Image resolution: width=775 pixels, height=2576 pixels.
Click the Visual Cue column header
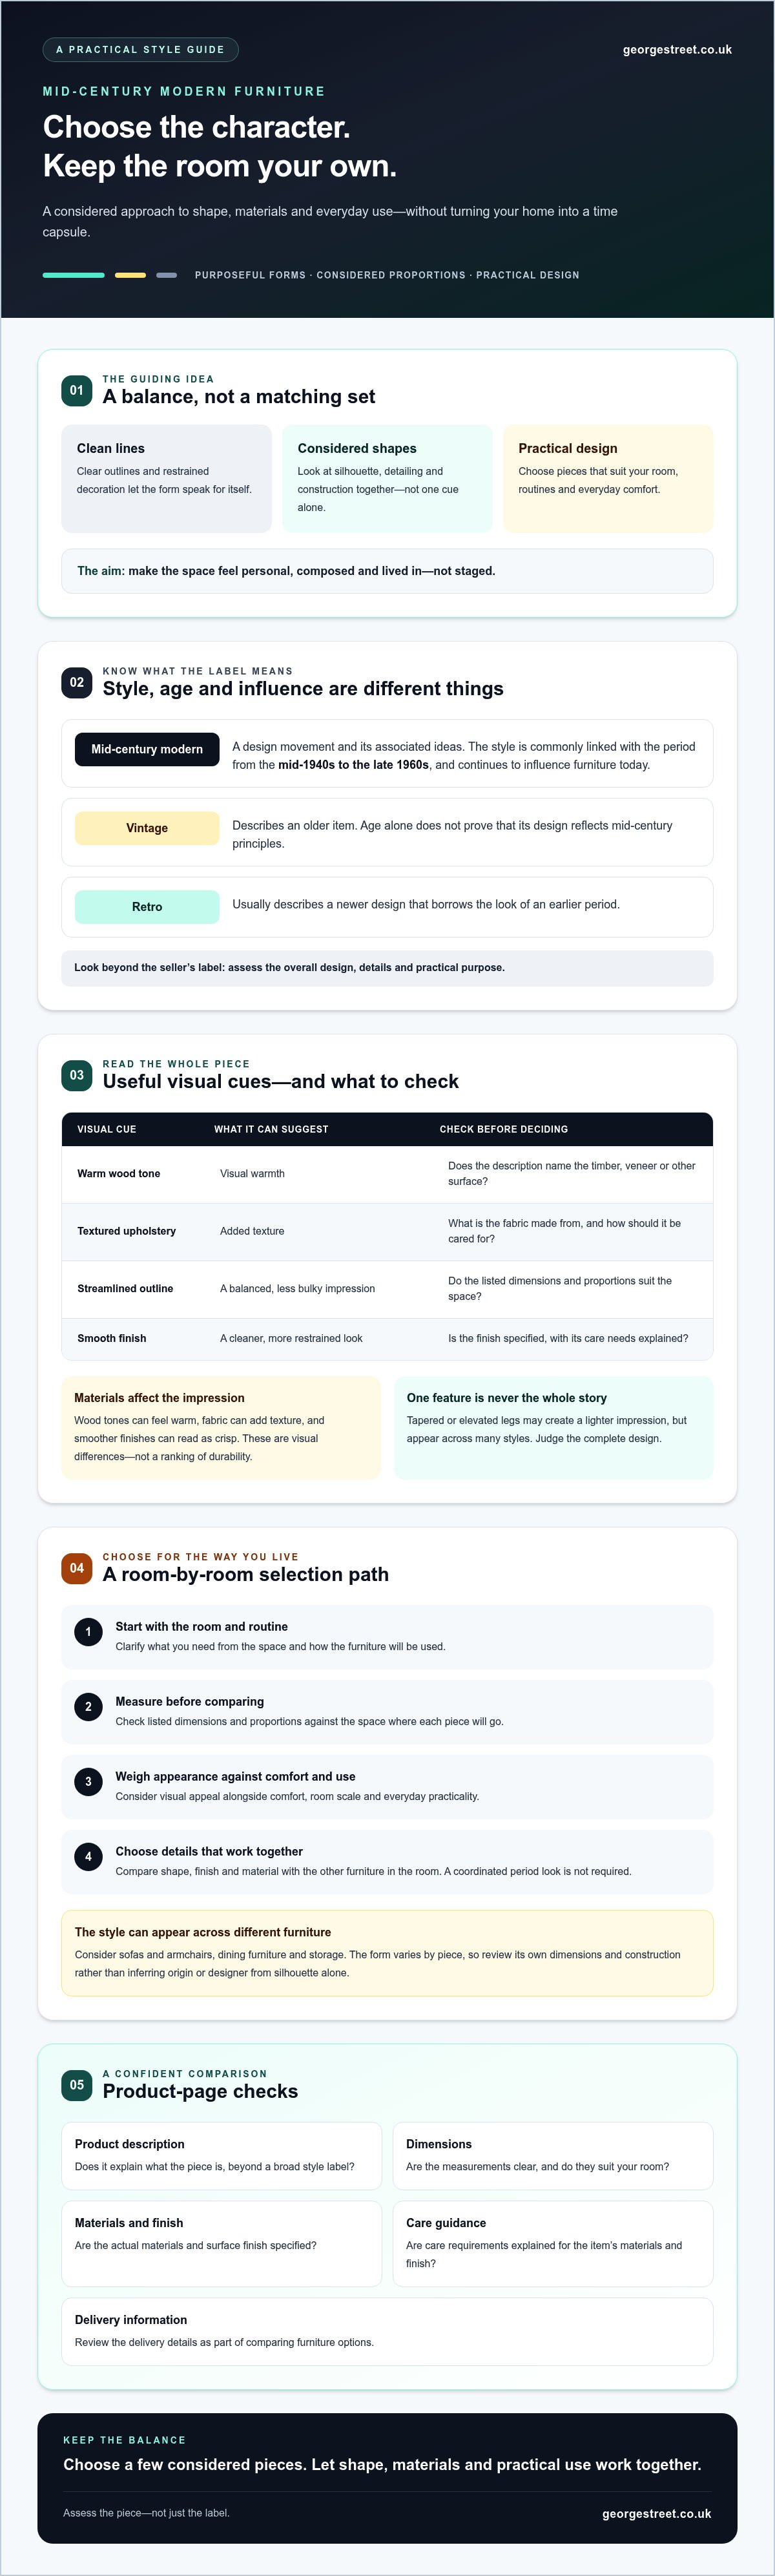click(107, 1129)
